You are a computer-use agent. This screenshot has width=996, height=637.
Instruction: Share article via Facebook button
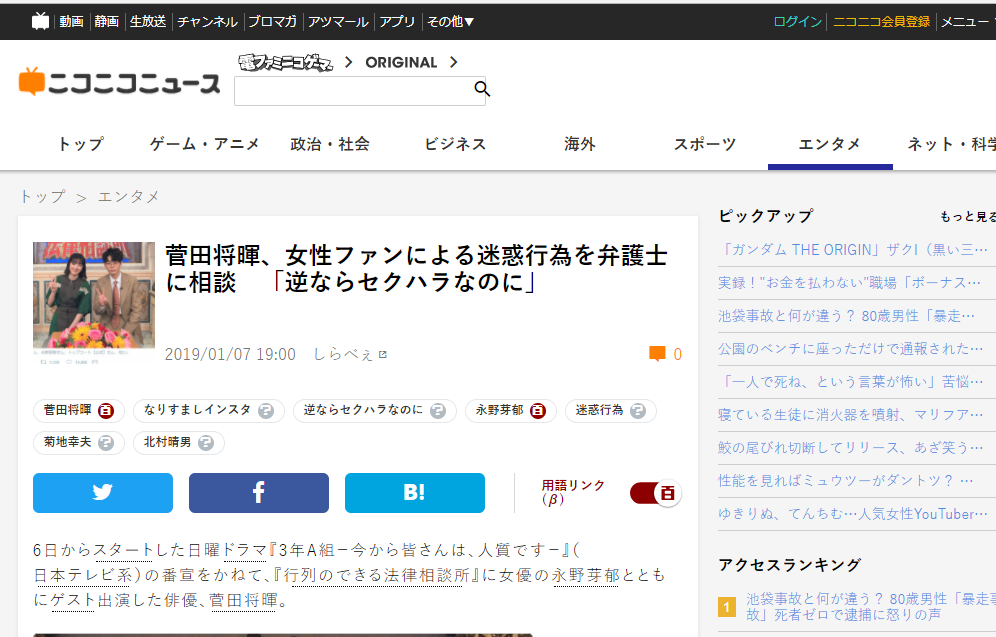tap(258, 493)
